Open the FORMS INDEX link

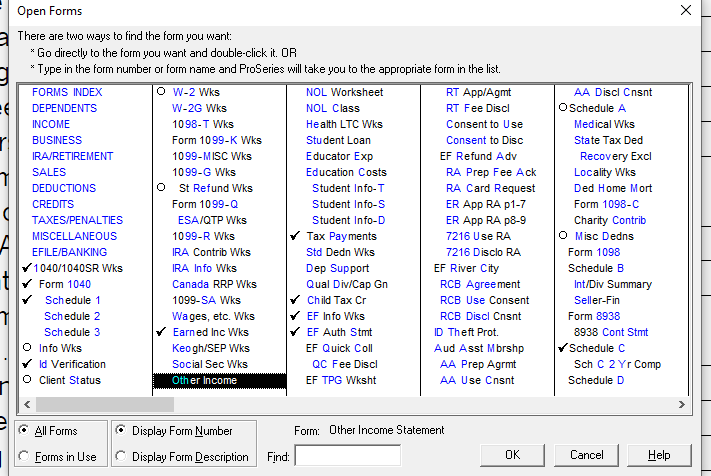67,92
